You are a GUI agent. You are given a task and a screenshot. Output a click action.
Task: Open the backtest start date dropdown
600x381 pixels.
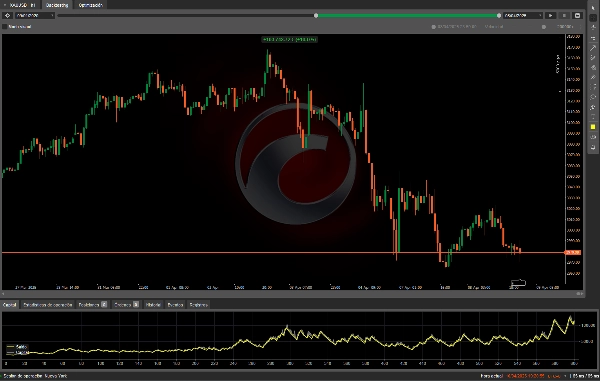35,16
